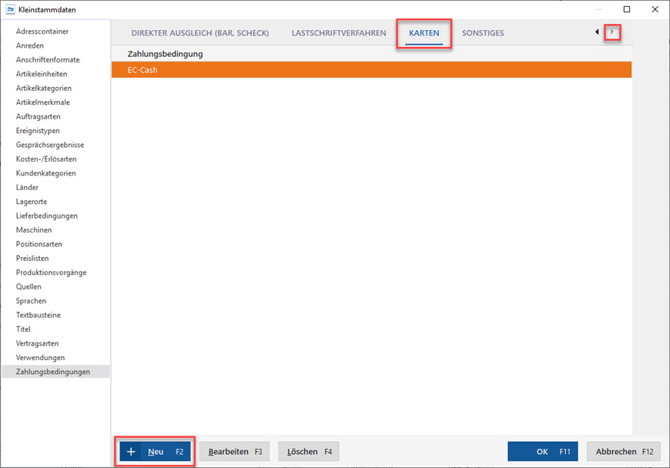This screenshot has width=670, height=468.
Task: Click the Zahlungsbedingung column header
Action: point(166,53)
